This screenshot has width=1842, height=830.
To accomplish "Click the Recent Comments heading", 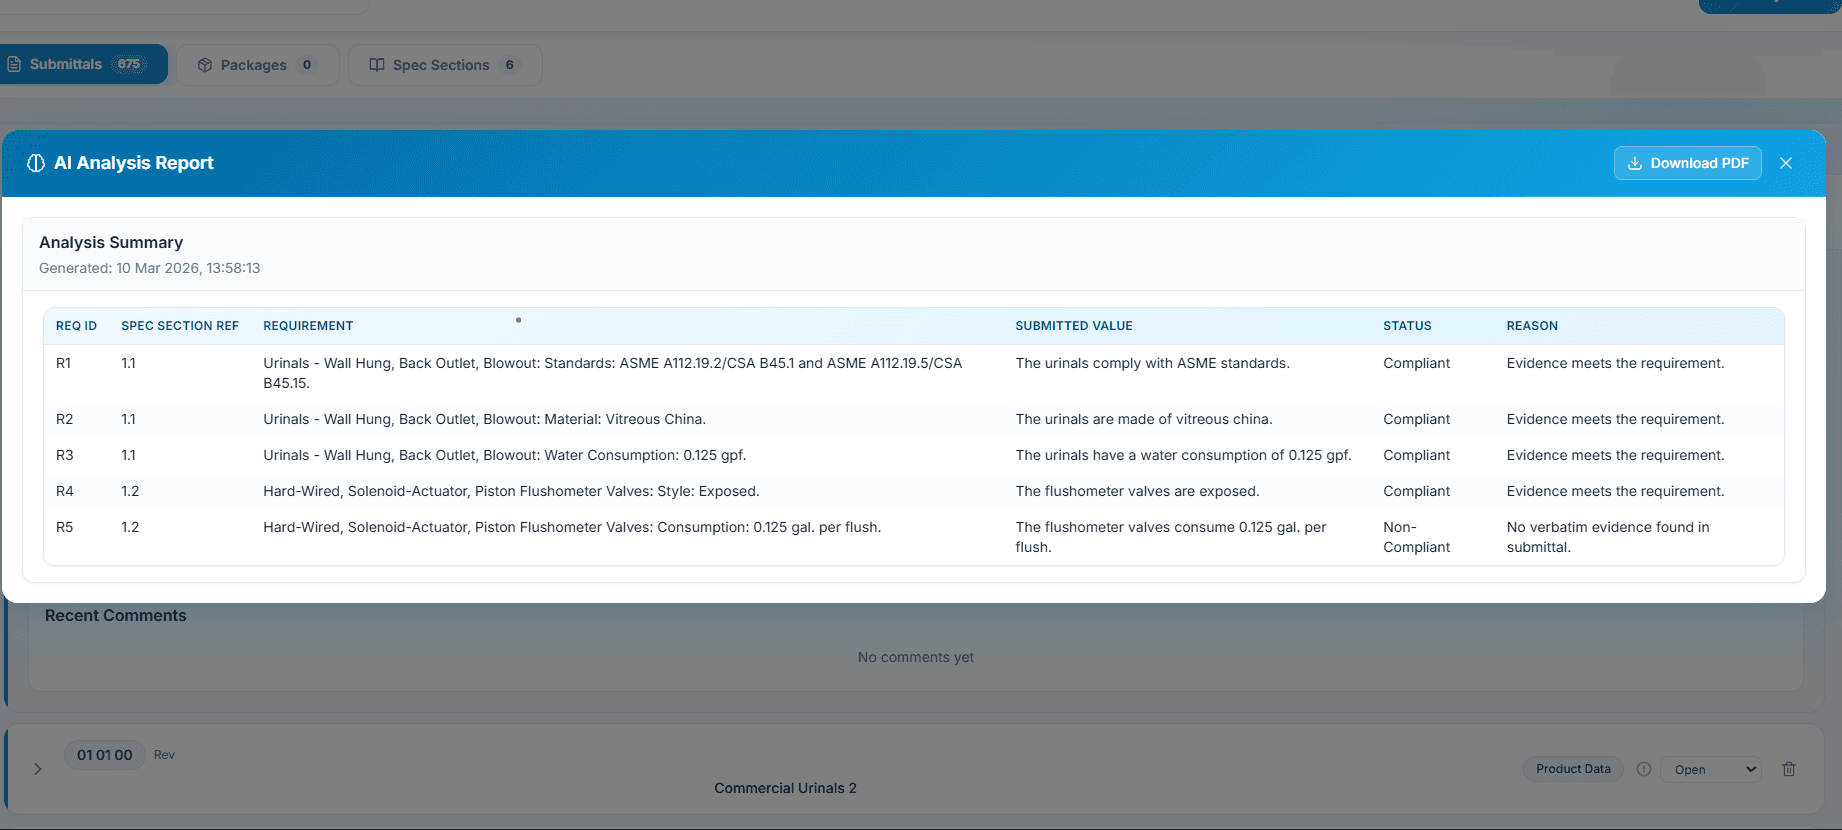I will coord(115,616).
